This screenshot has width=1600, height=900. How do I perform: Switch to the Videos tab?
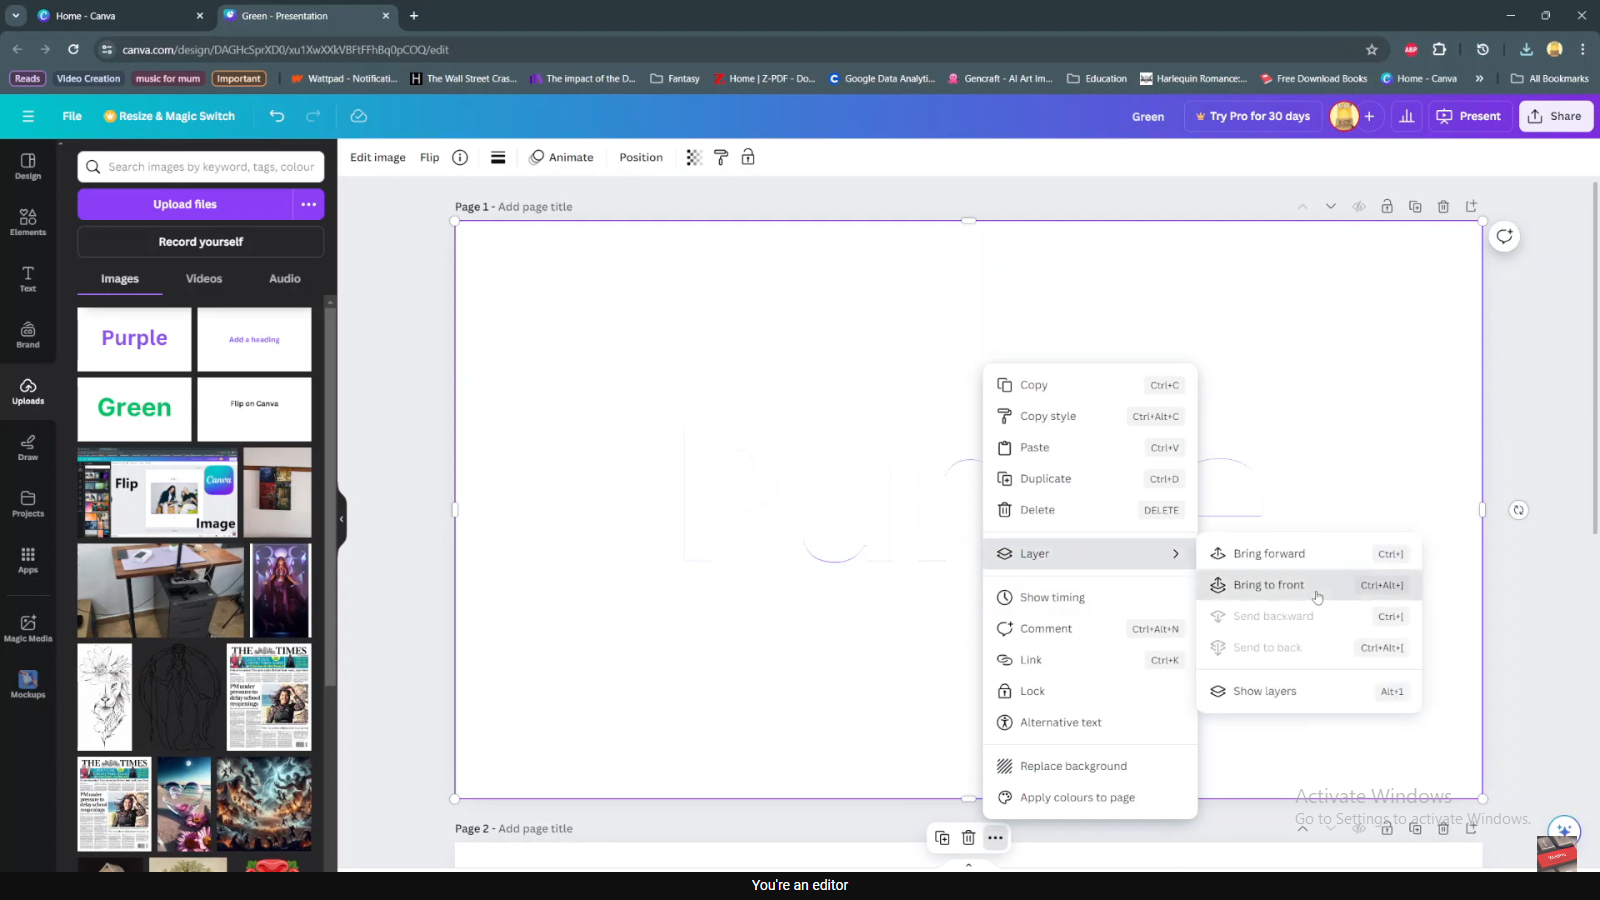pos(204,279)
